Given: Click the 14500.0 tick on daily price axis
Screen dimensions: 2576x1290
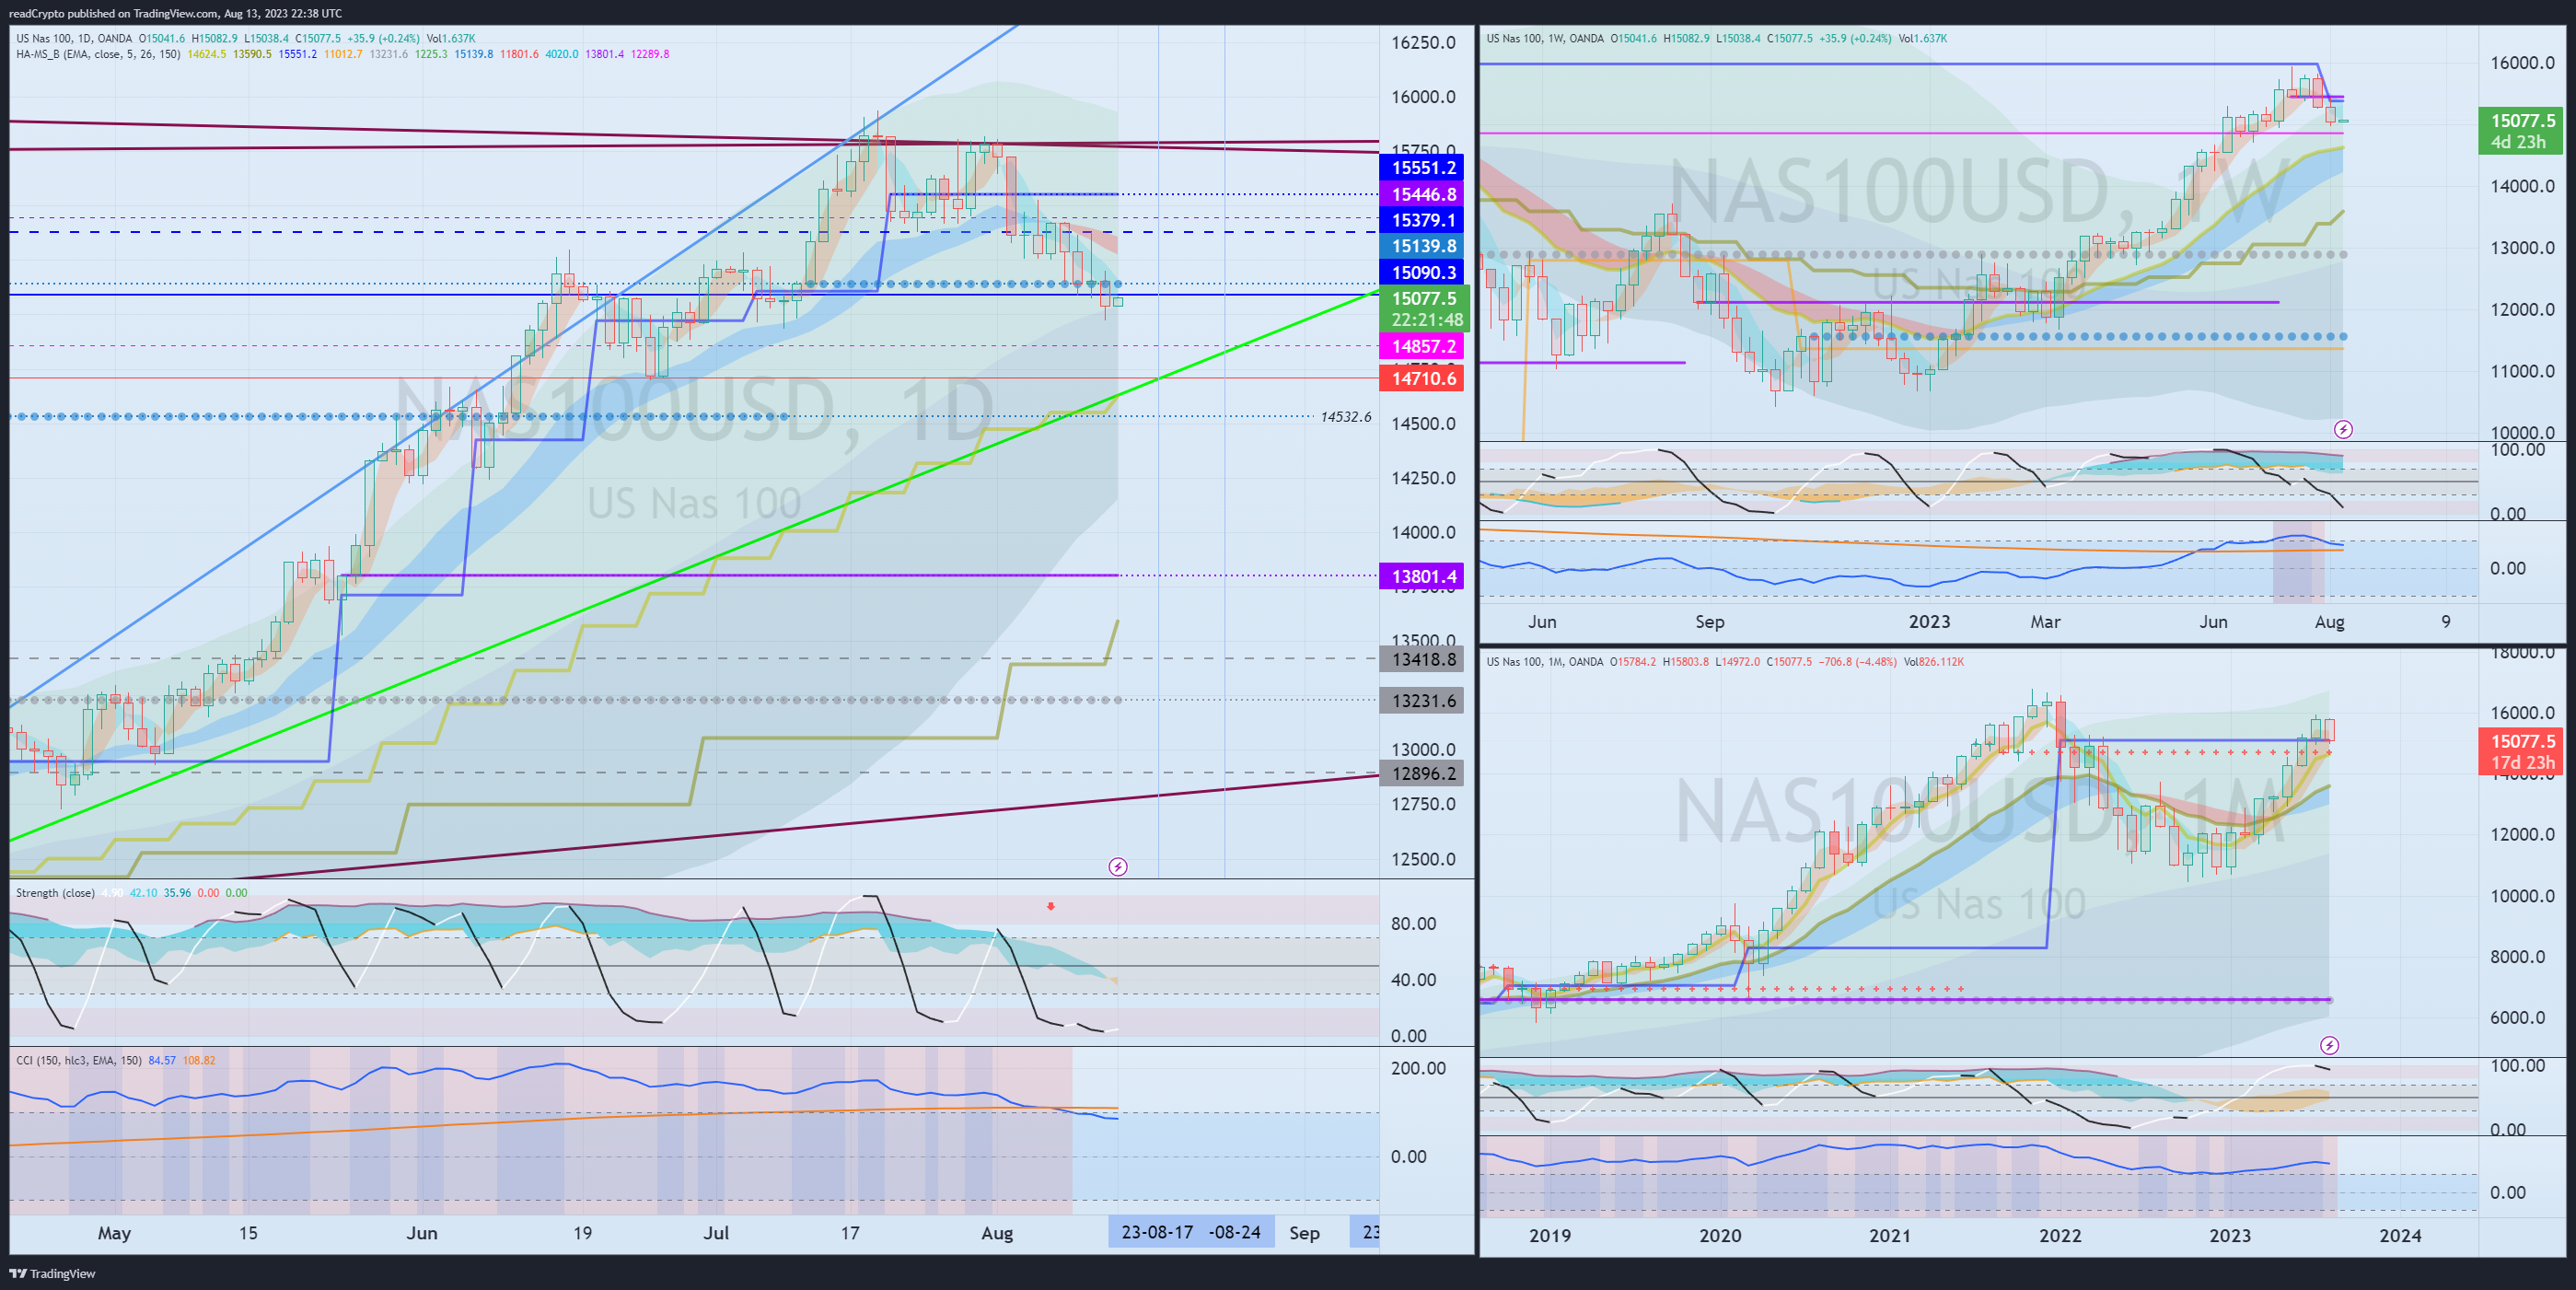Looking at the screenshot, I should (x=1423, y=424).
